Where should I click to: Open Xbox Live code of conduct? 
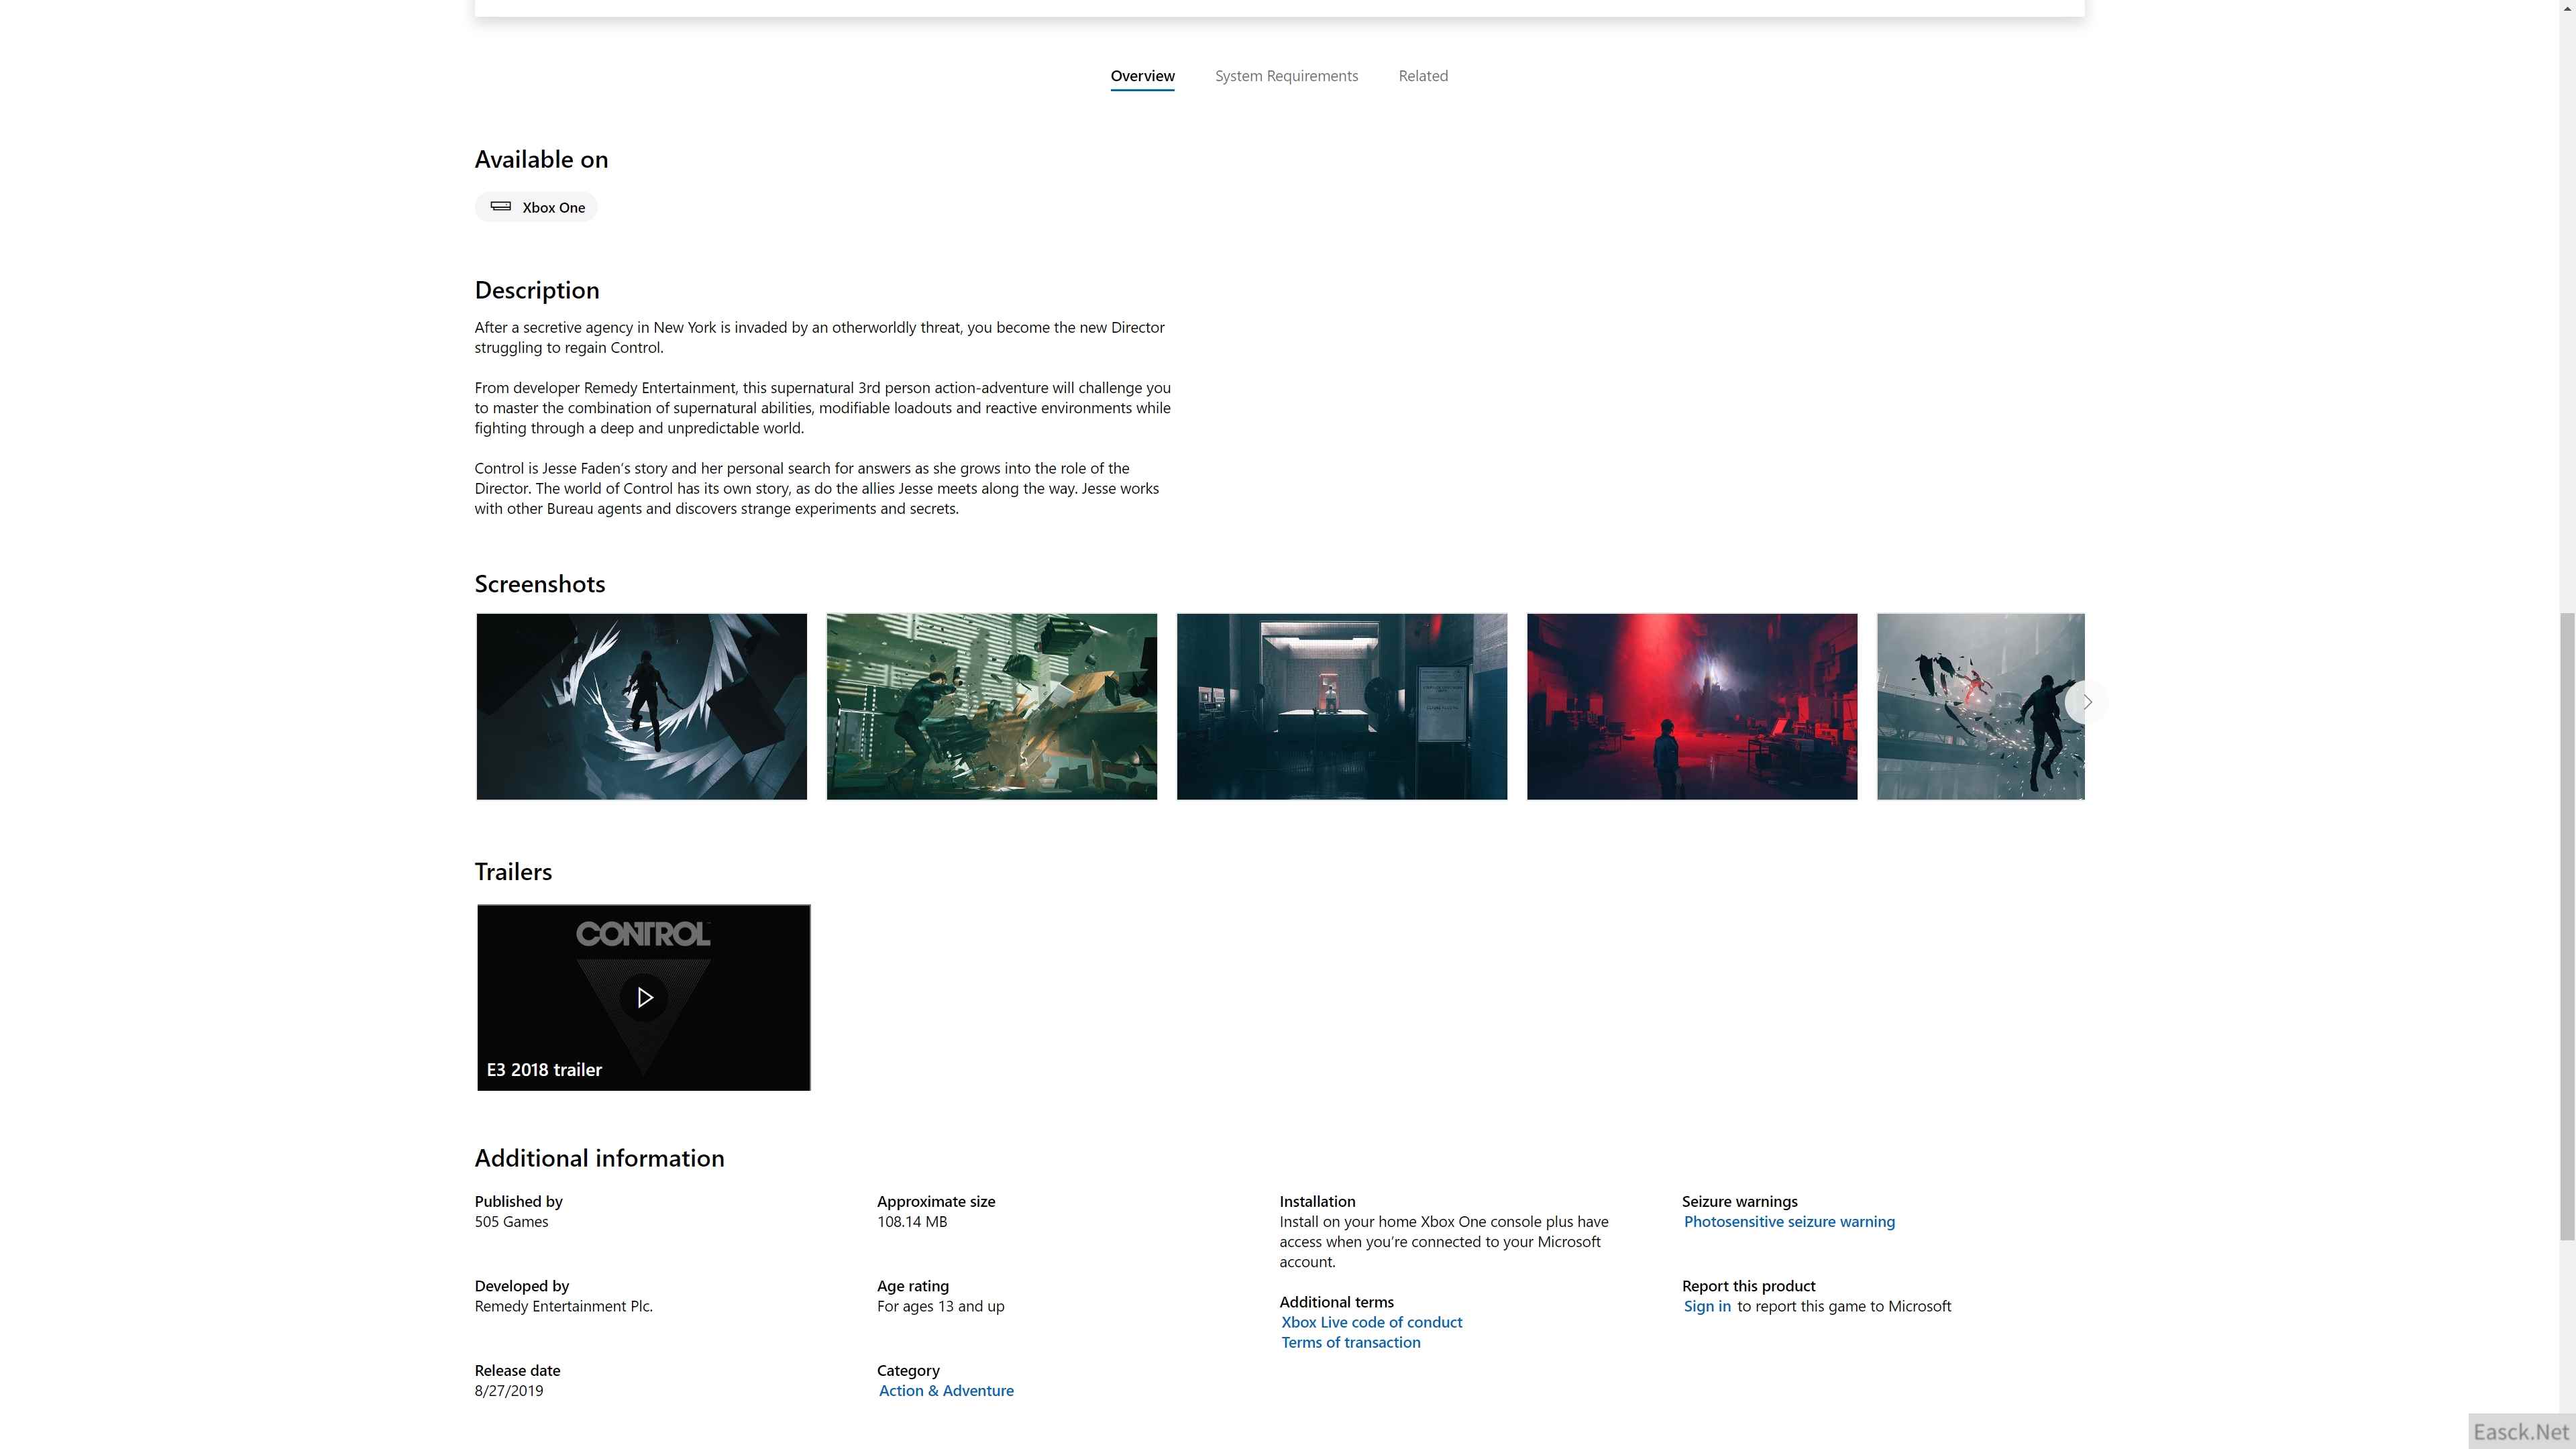1371,1322
